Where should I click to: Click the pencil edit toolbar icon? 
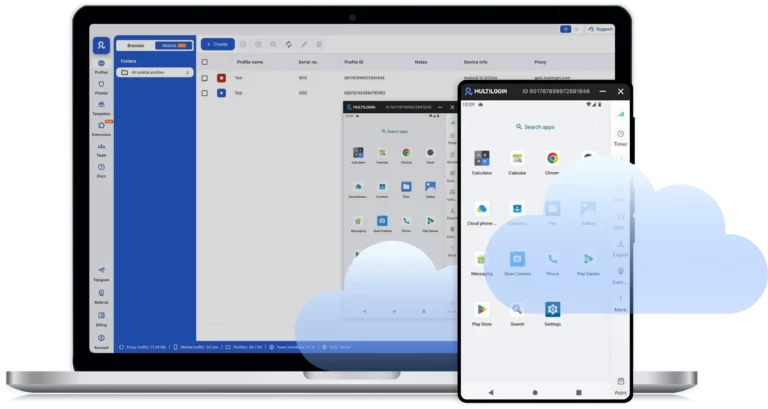(304, 44)
